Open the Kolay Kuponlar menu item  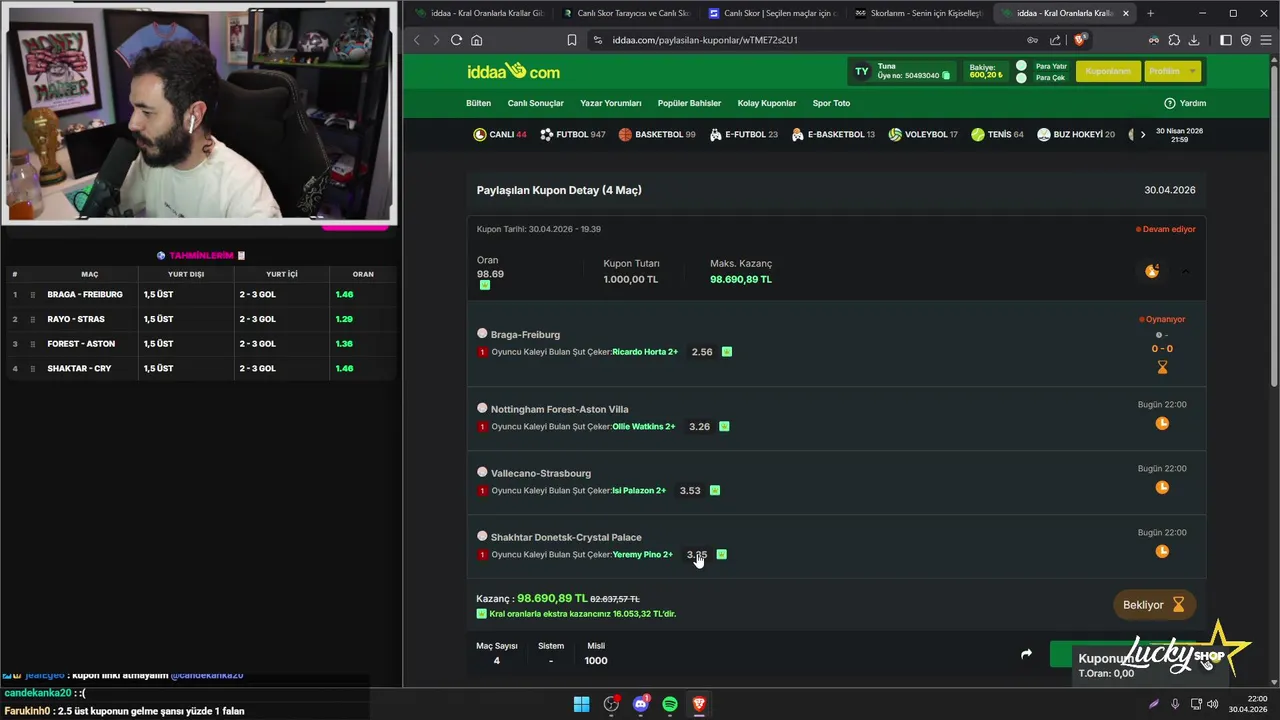point(767,103)
